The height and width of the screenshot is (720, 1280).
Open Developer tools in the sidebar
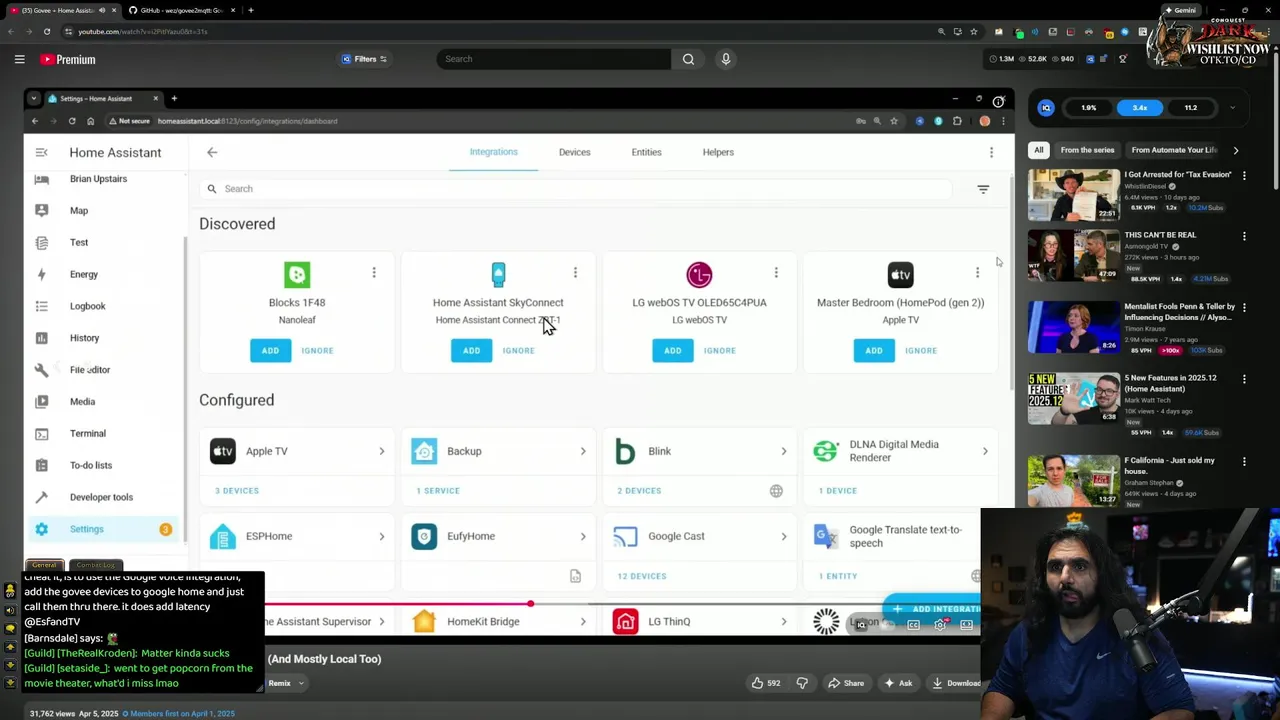point(105,497)
